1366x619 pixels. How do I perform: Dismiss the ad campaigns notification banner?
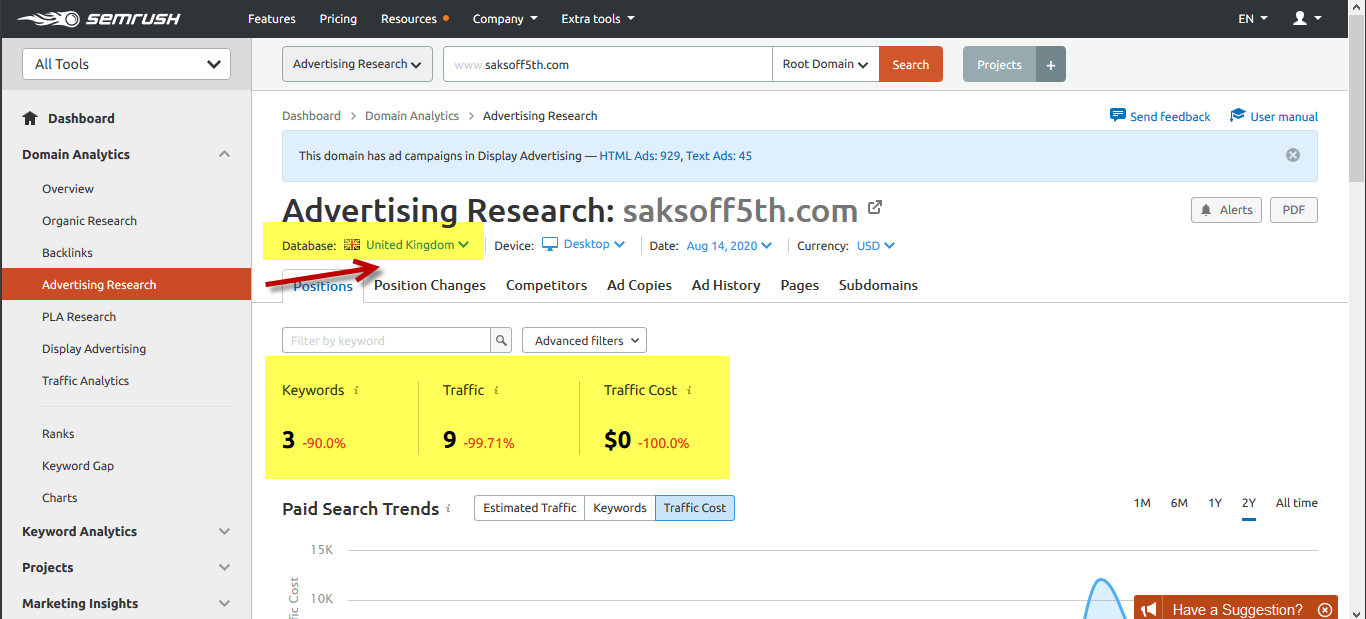click(1292, 154)
